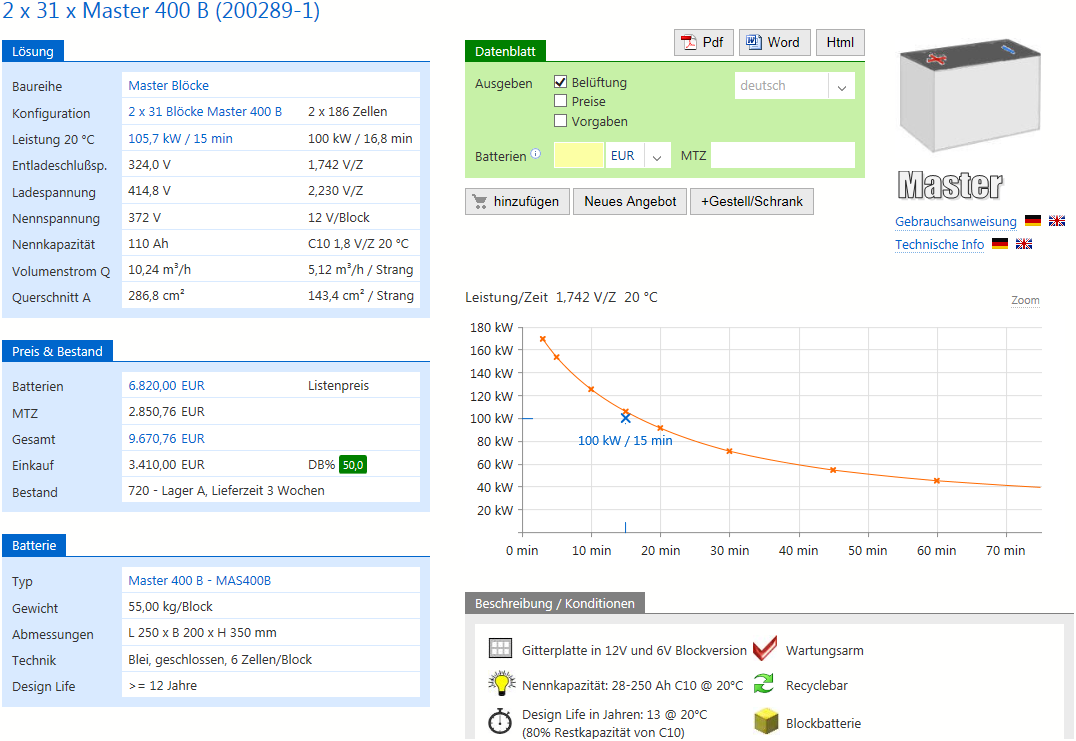Click '720 - Lager A, Lieferzeit 3 Wochen'
Viewport: 1076px width, 741px height.
[x=226, y=491]
